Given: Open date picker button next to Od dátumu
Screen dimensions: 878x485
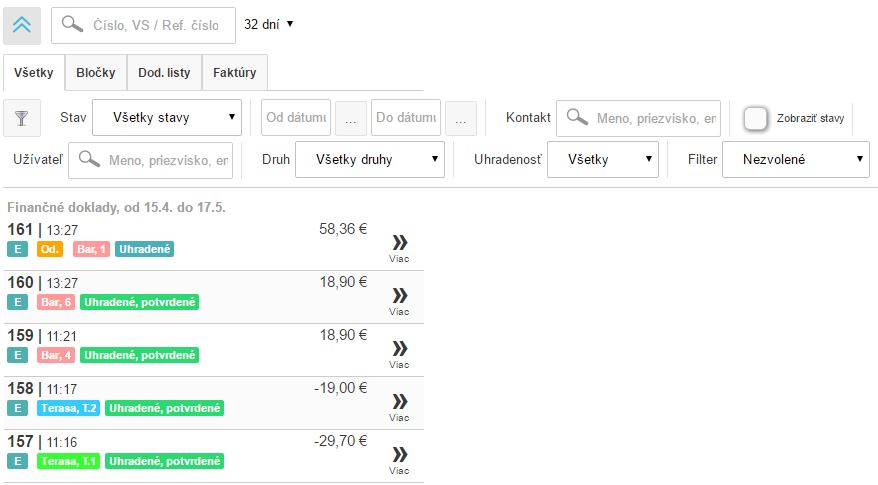Looking at the screenshot, I should click(351, 118).
